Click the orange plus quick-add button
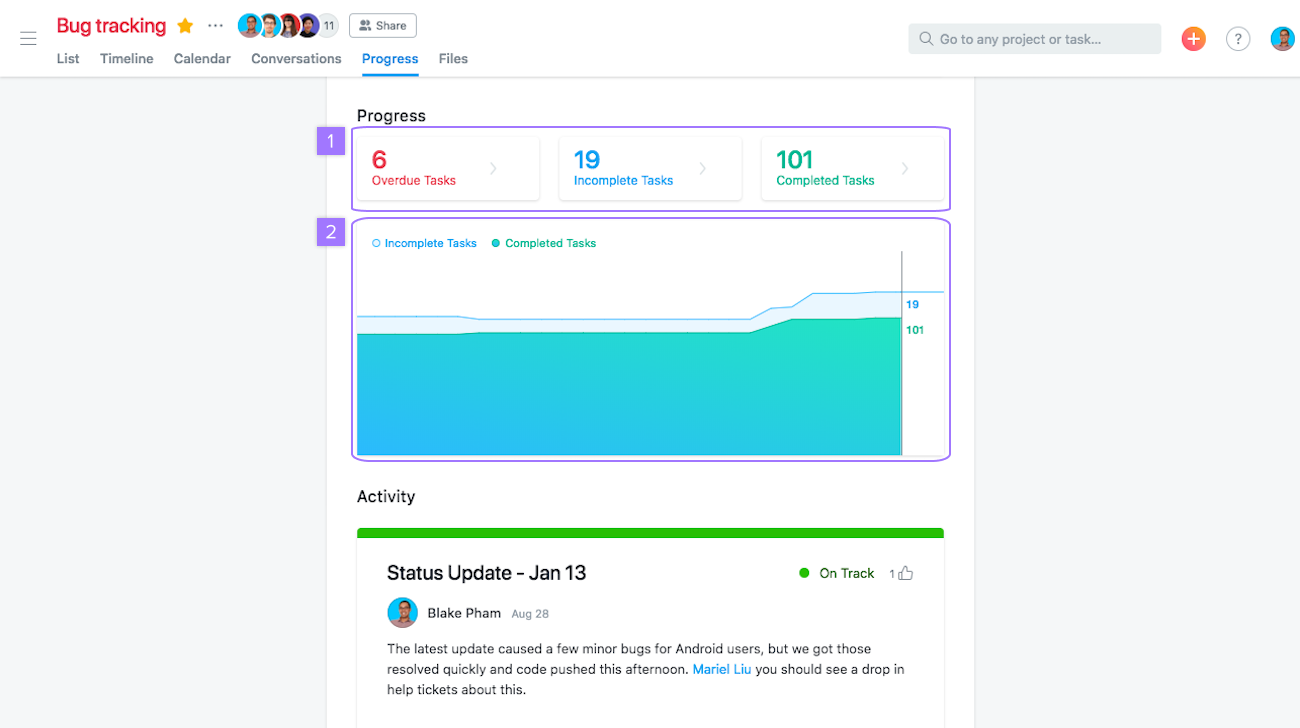Viewport: 1300px width, 728px height. pyautogui.click(x=1193, y=39)
